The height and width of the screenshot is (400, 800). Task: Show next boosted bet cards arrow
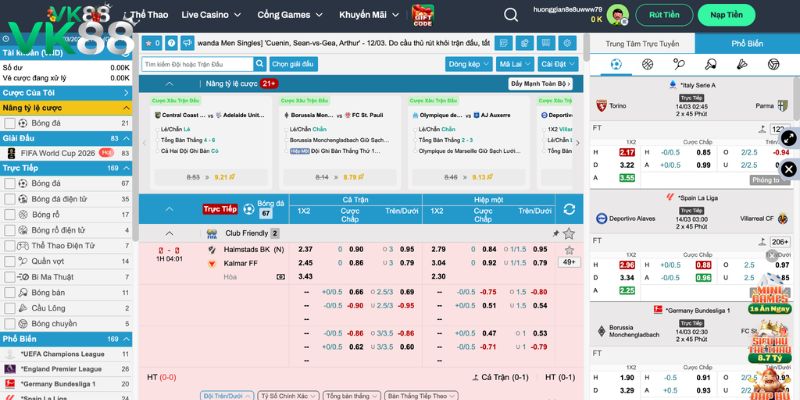578,143
